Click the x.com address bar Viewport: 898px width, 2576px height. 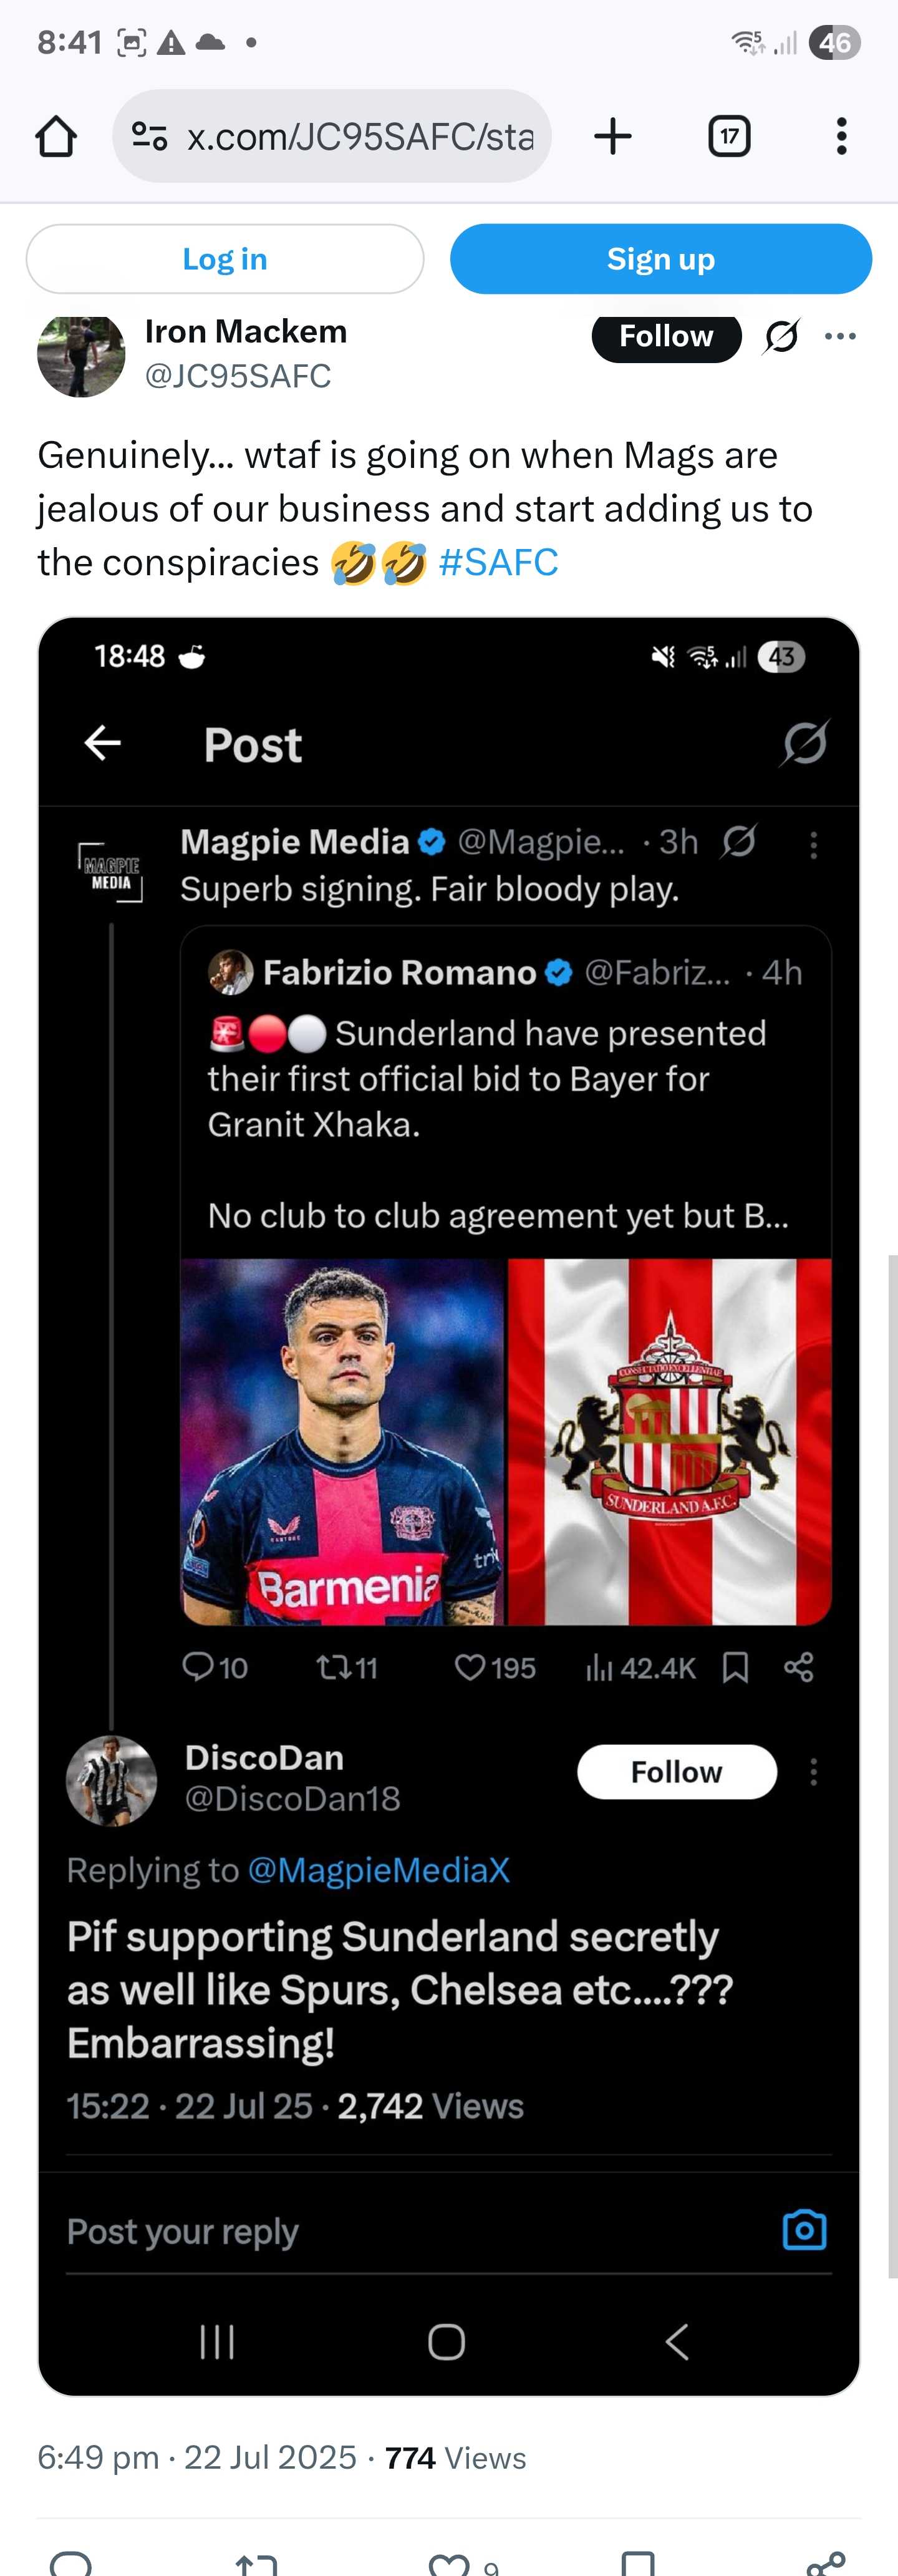[360, 136]
